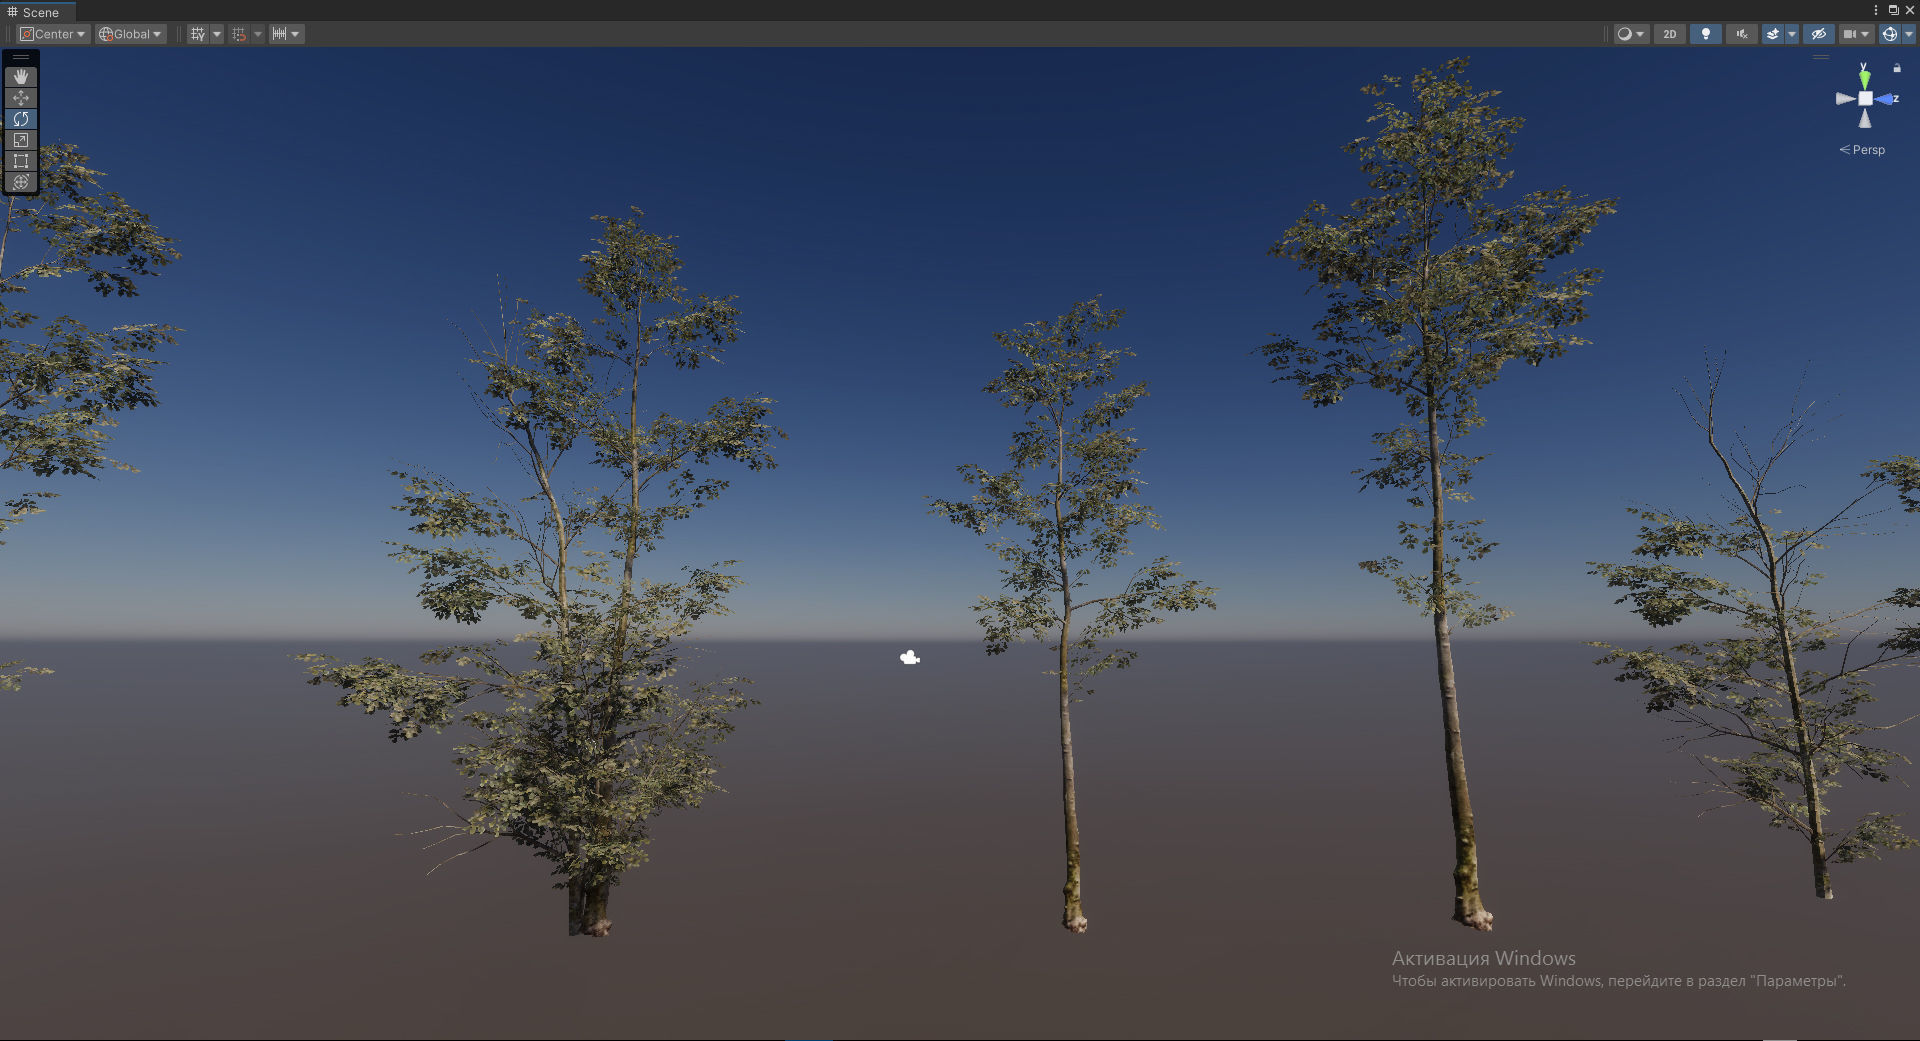The image size is (1920, 1041).
Task: Click the gray bottom cone on gizmo
Action: [x=1865, y=119]
